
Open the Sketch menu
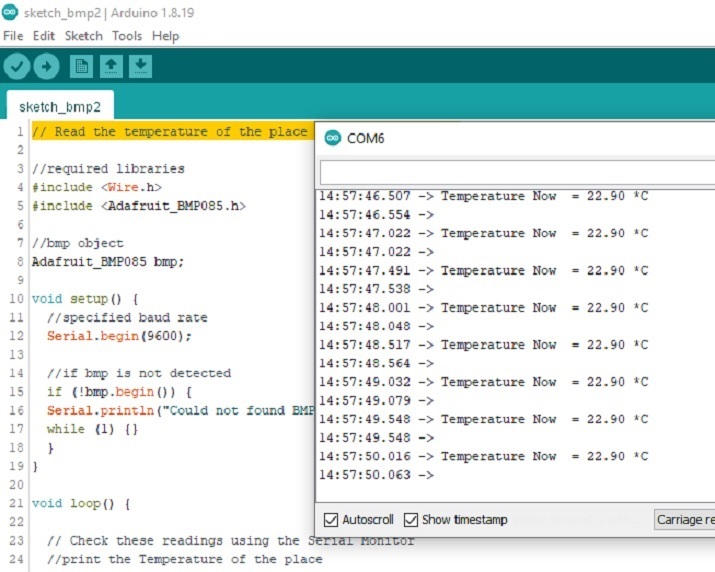point(83,36)
